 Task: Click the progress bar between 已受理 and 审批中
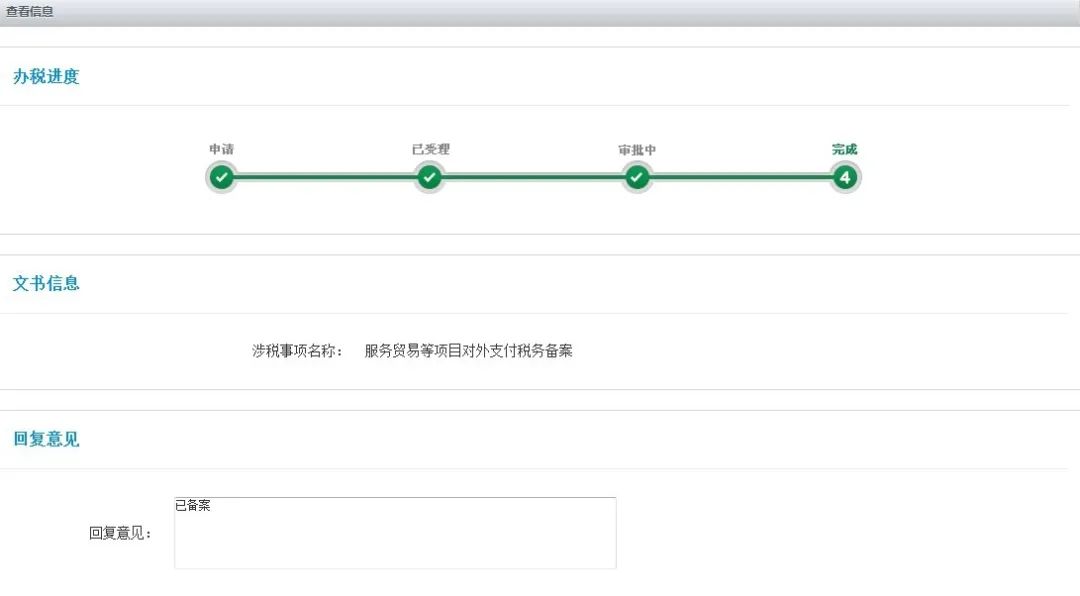[x=533, y=178]
